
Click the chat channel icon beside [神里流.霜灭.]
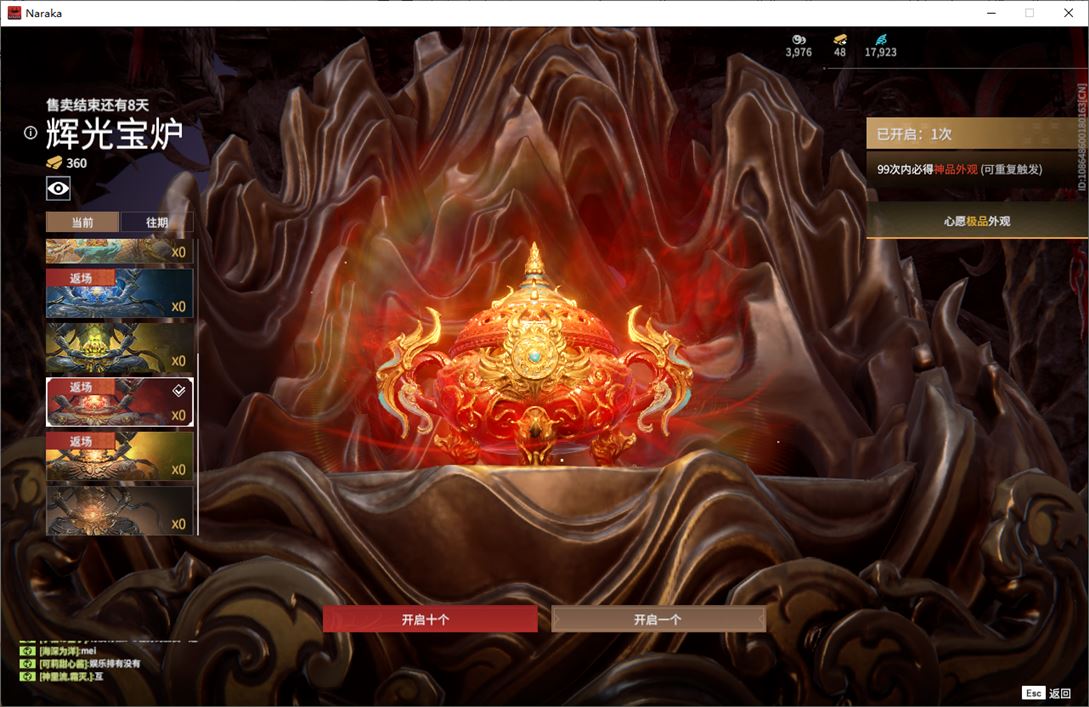[x=27, y=676]
